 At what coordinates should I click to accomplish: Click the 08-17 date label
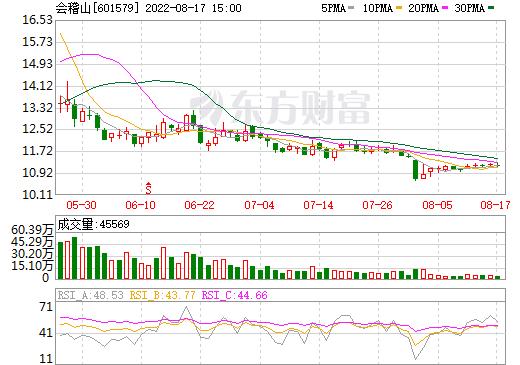coord(495,205)
